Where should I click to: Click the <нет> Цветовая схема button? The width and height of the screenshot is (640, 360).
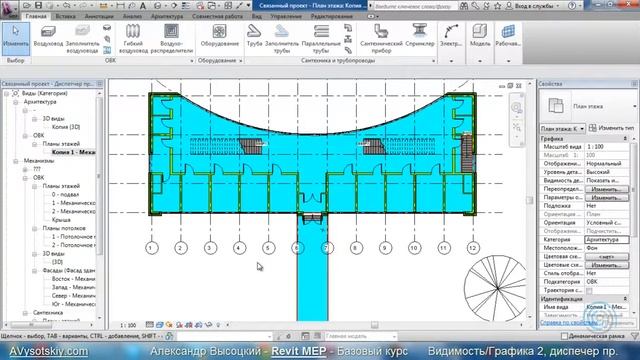tap(607, 257)
